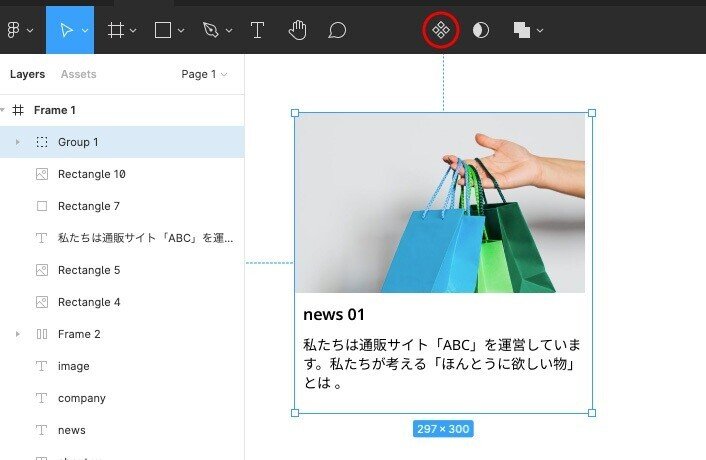
Task: Select the Rectangle shape tool
Action: (x=163, y=30)
